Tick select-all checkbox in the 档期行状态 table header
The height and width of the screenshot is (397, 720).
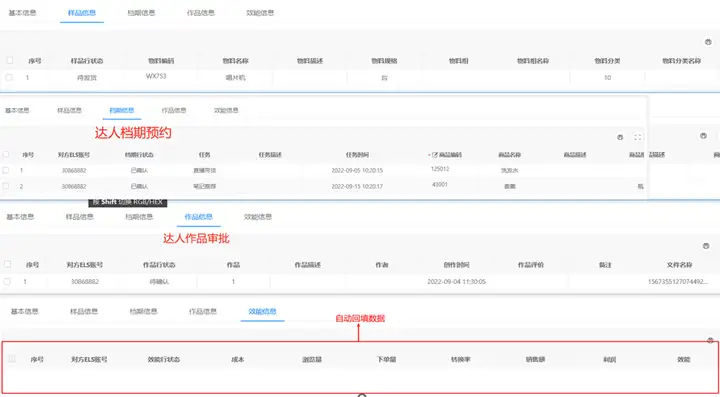point(6,154)
